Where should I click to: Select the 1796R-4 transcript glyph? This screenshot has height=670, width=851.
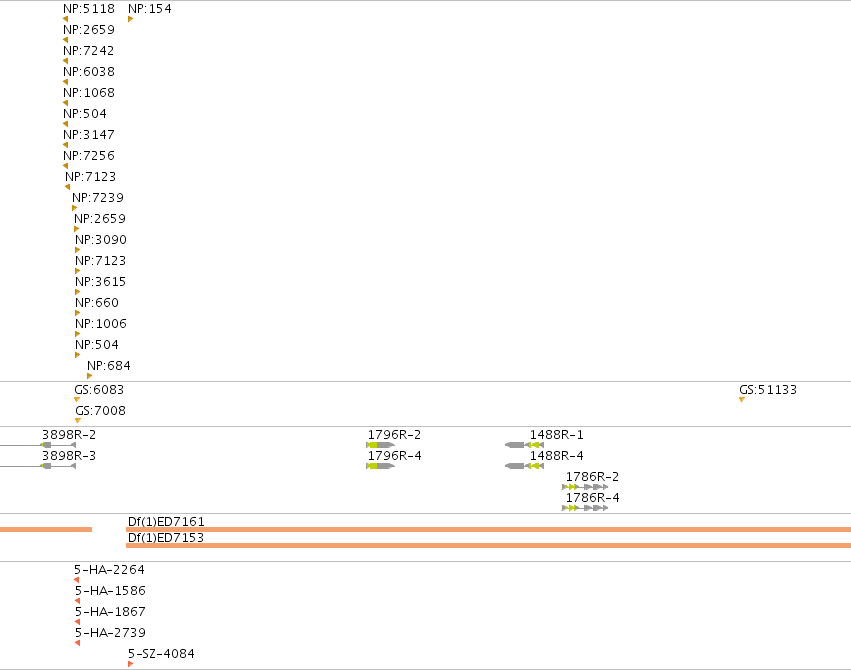(380, 466)
